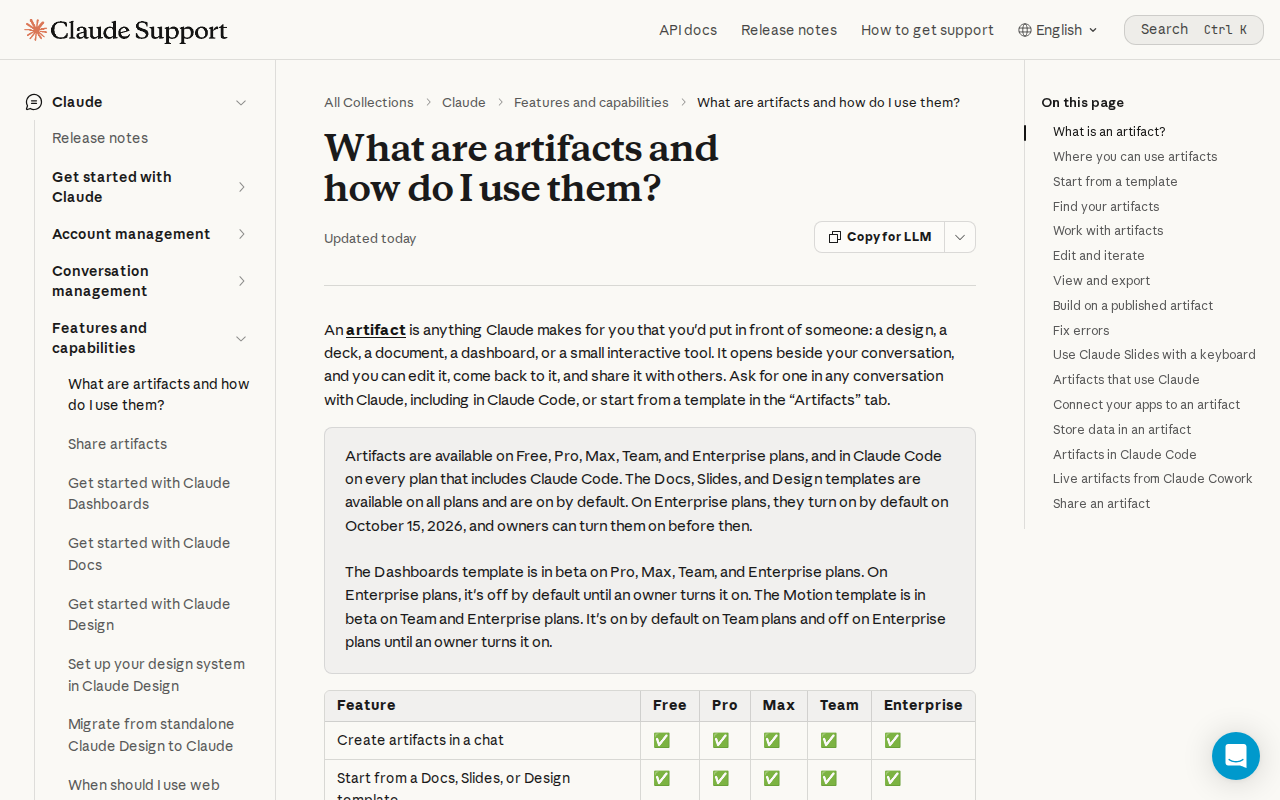Open Get started with Claude Design
1280x800 pixels.
coord(149,614)
